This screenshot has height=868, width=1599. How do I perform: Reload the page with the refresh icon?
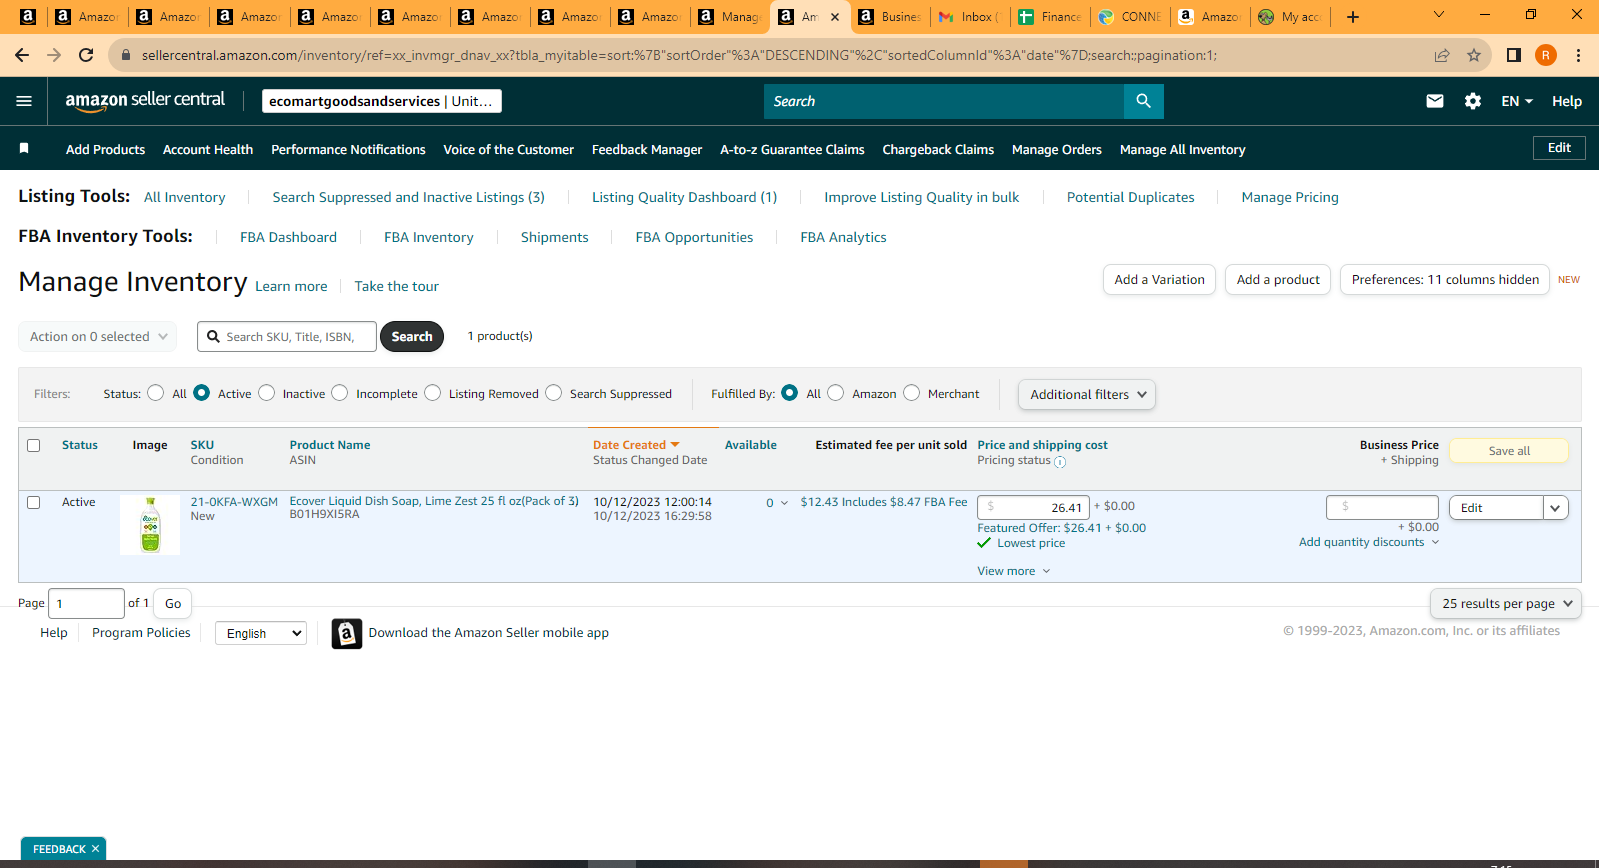pos(86,55)
